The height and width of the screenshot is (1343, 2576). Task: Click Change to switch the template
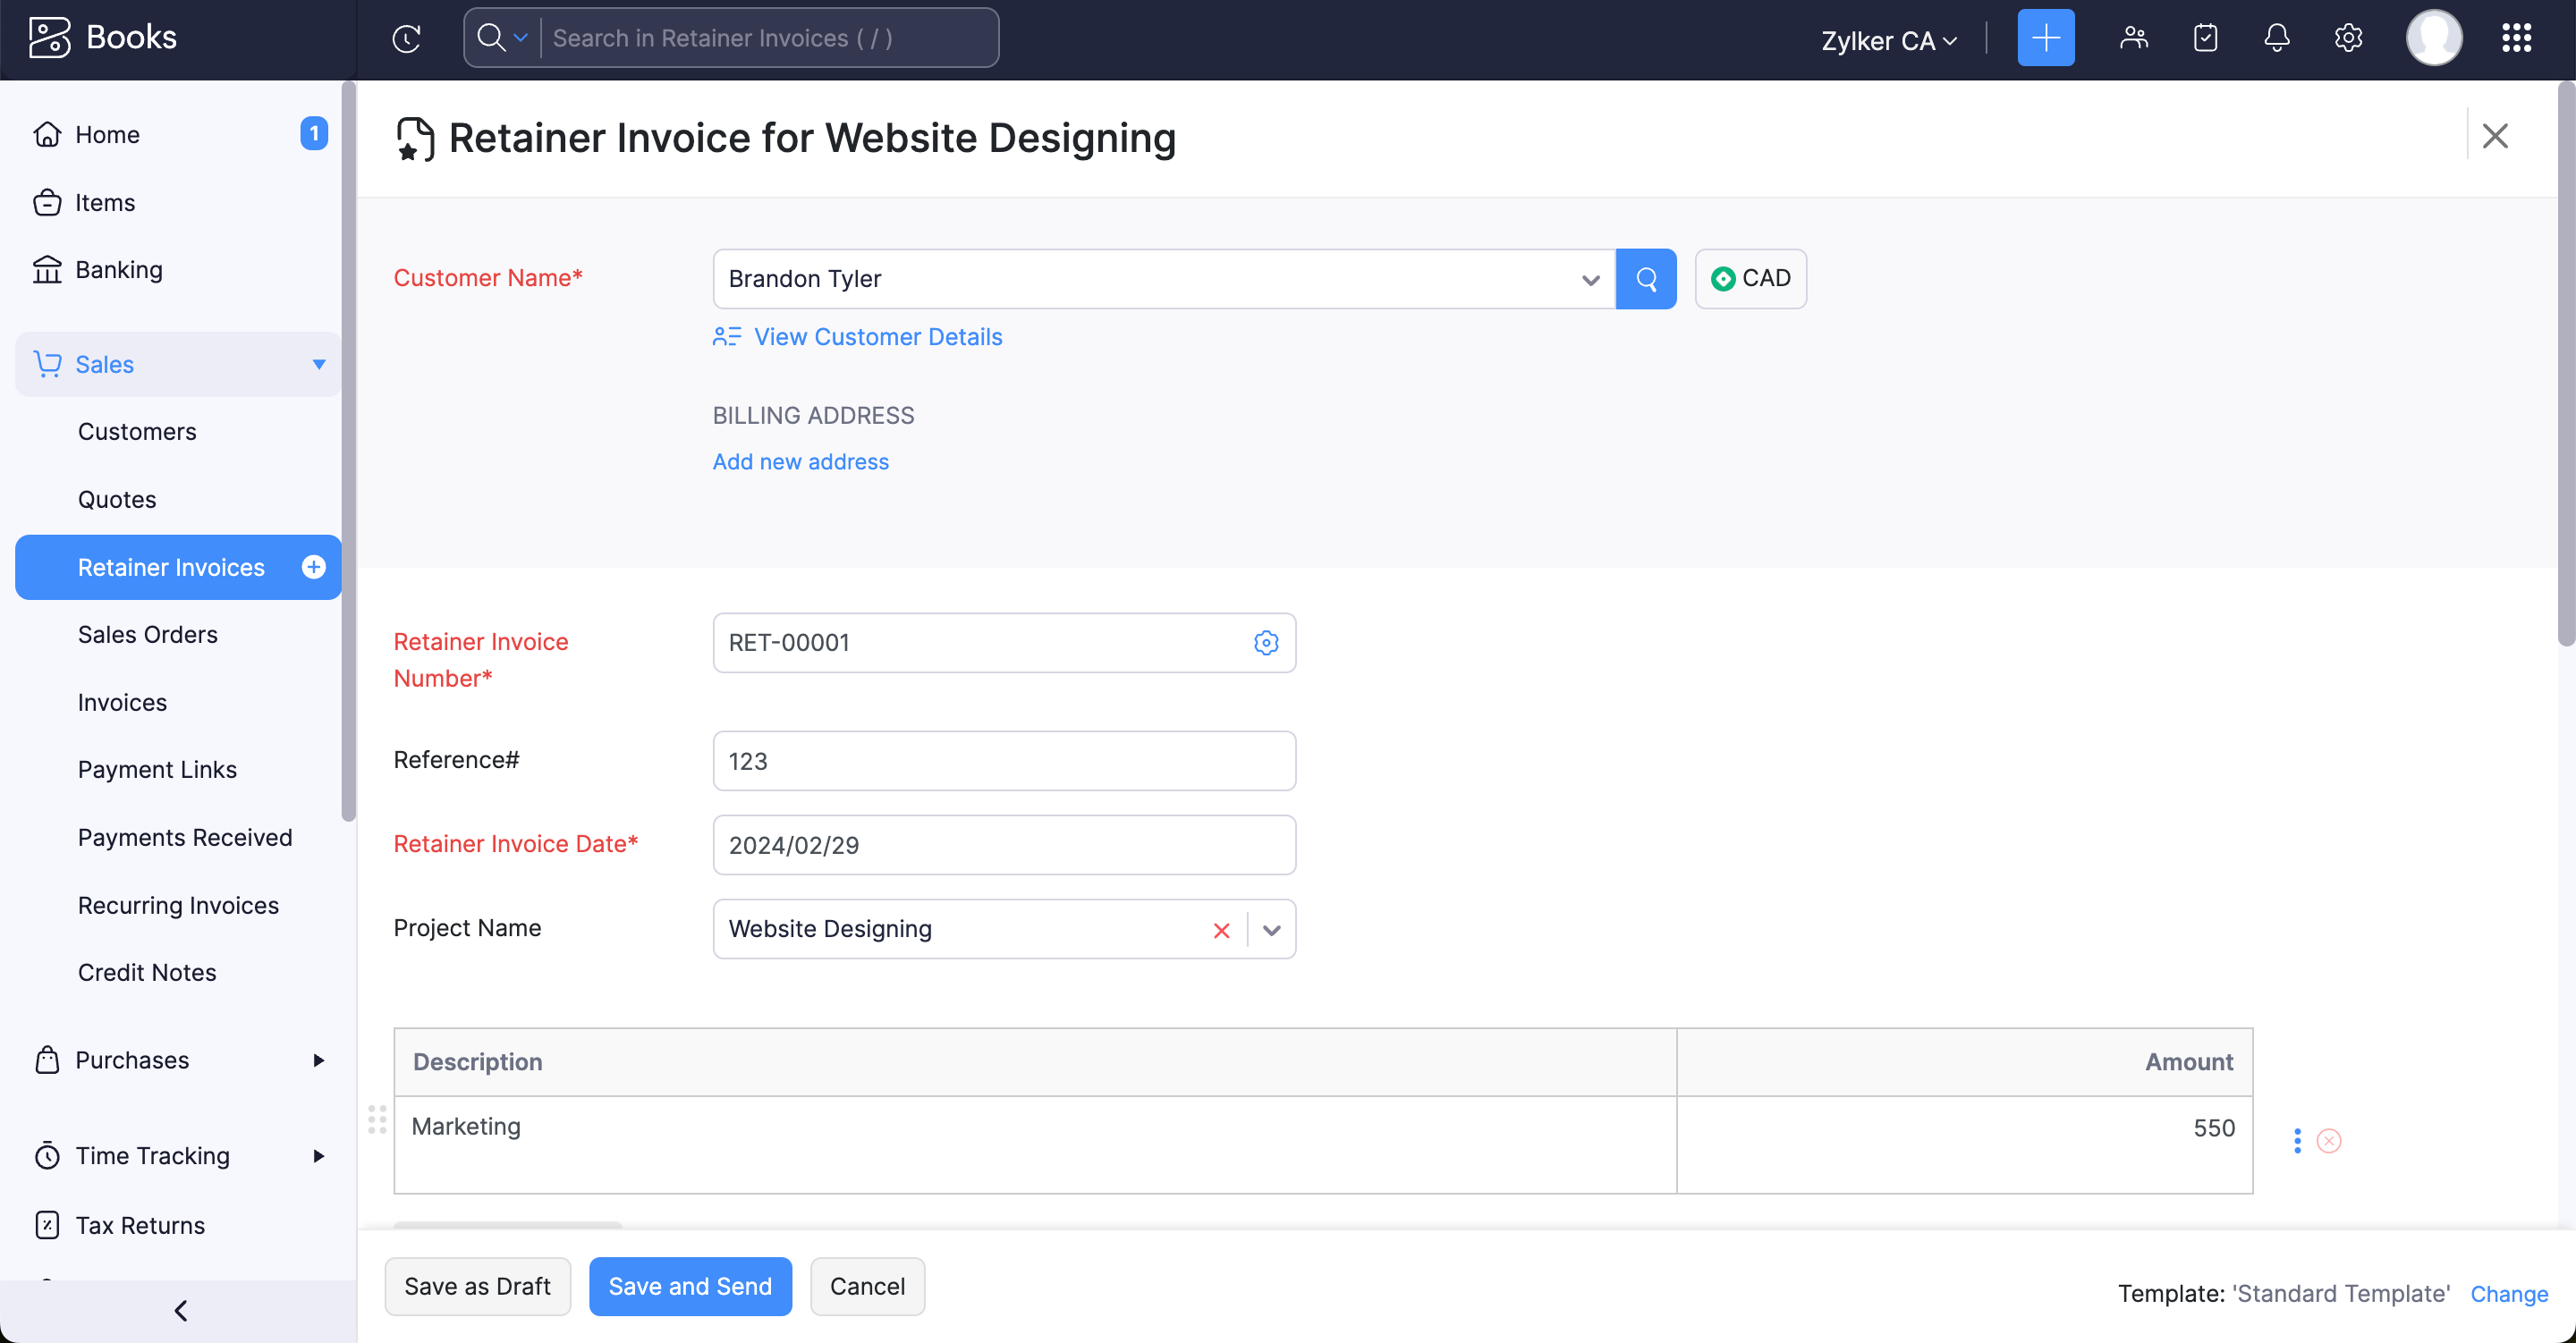coord(2508,1293)
